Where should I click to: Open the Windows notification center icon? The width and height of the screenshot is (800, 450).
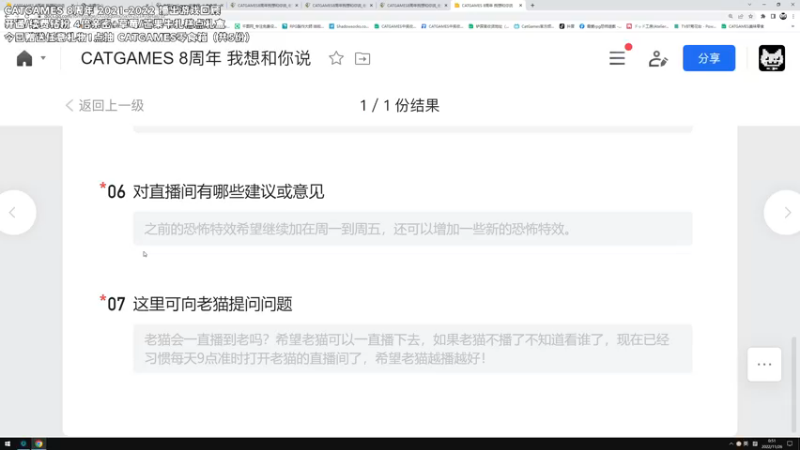pos(790,444)
